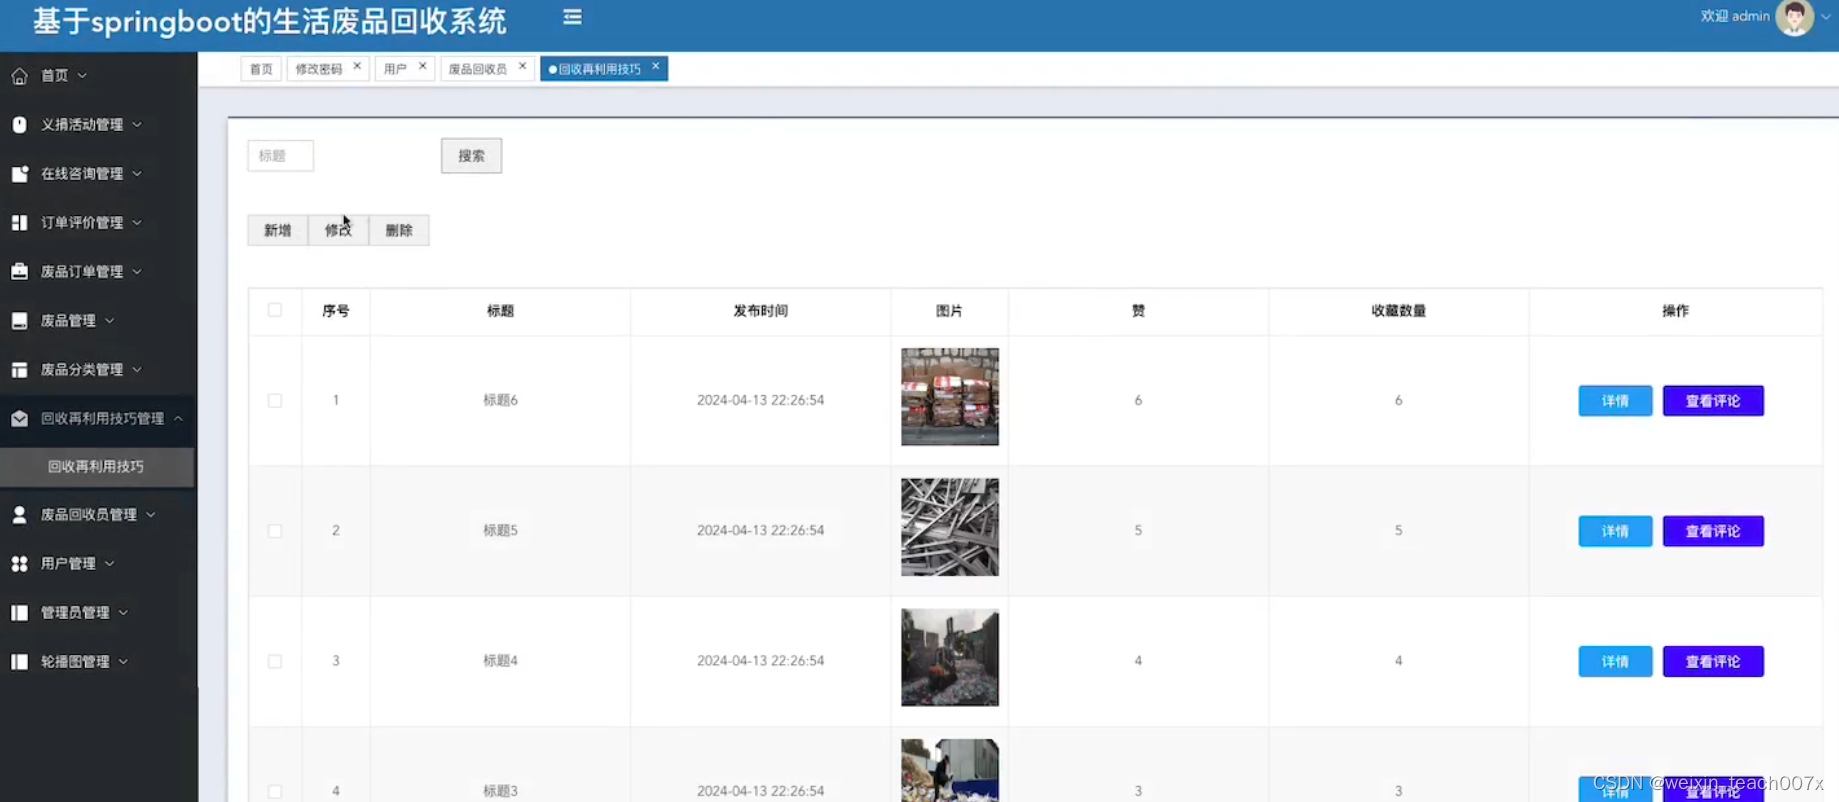Expand 订单评价管理 menu
1839x802 pixels.
137,222
